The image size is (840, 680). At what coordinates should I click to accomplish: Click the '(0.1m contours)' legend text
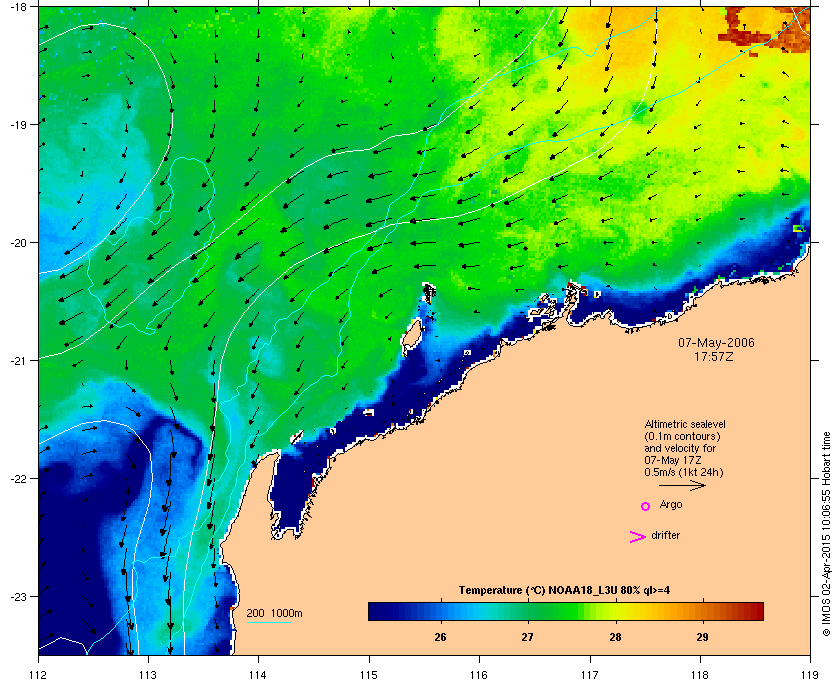[x=682, y=436]
